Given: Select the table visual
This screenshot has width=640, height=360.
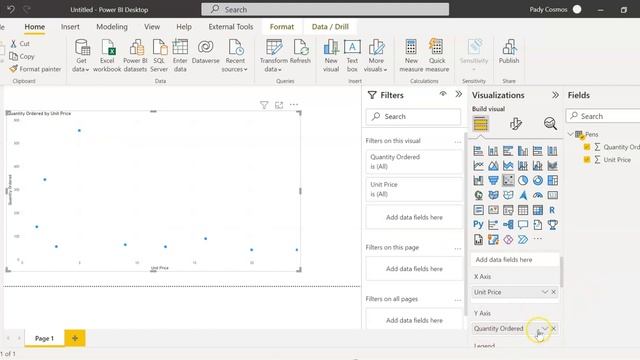Looking at the screenshot, I should [x=522, y=210].
